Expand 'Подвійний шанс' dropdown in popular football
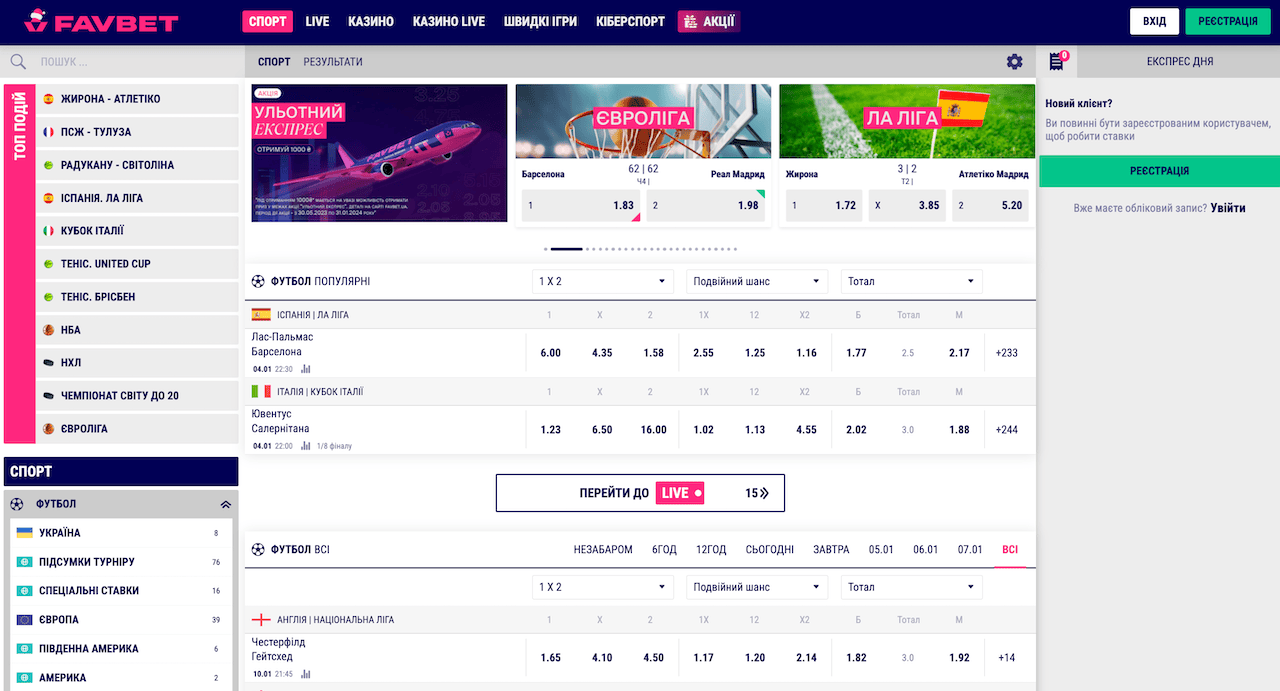 pos(756,281)
